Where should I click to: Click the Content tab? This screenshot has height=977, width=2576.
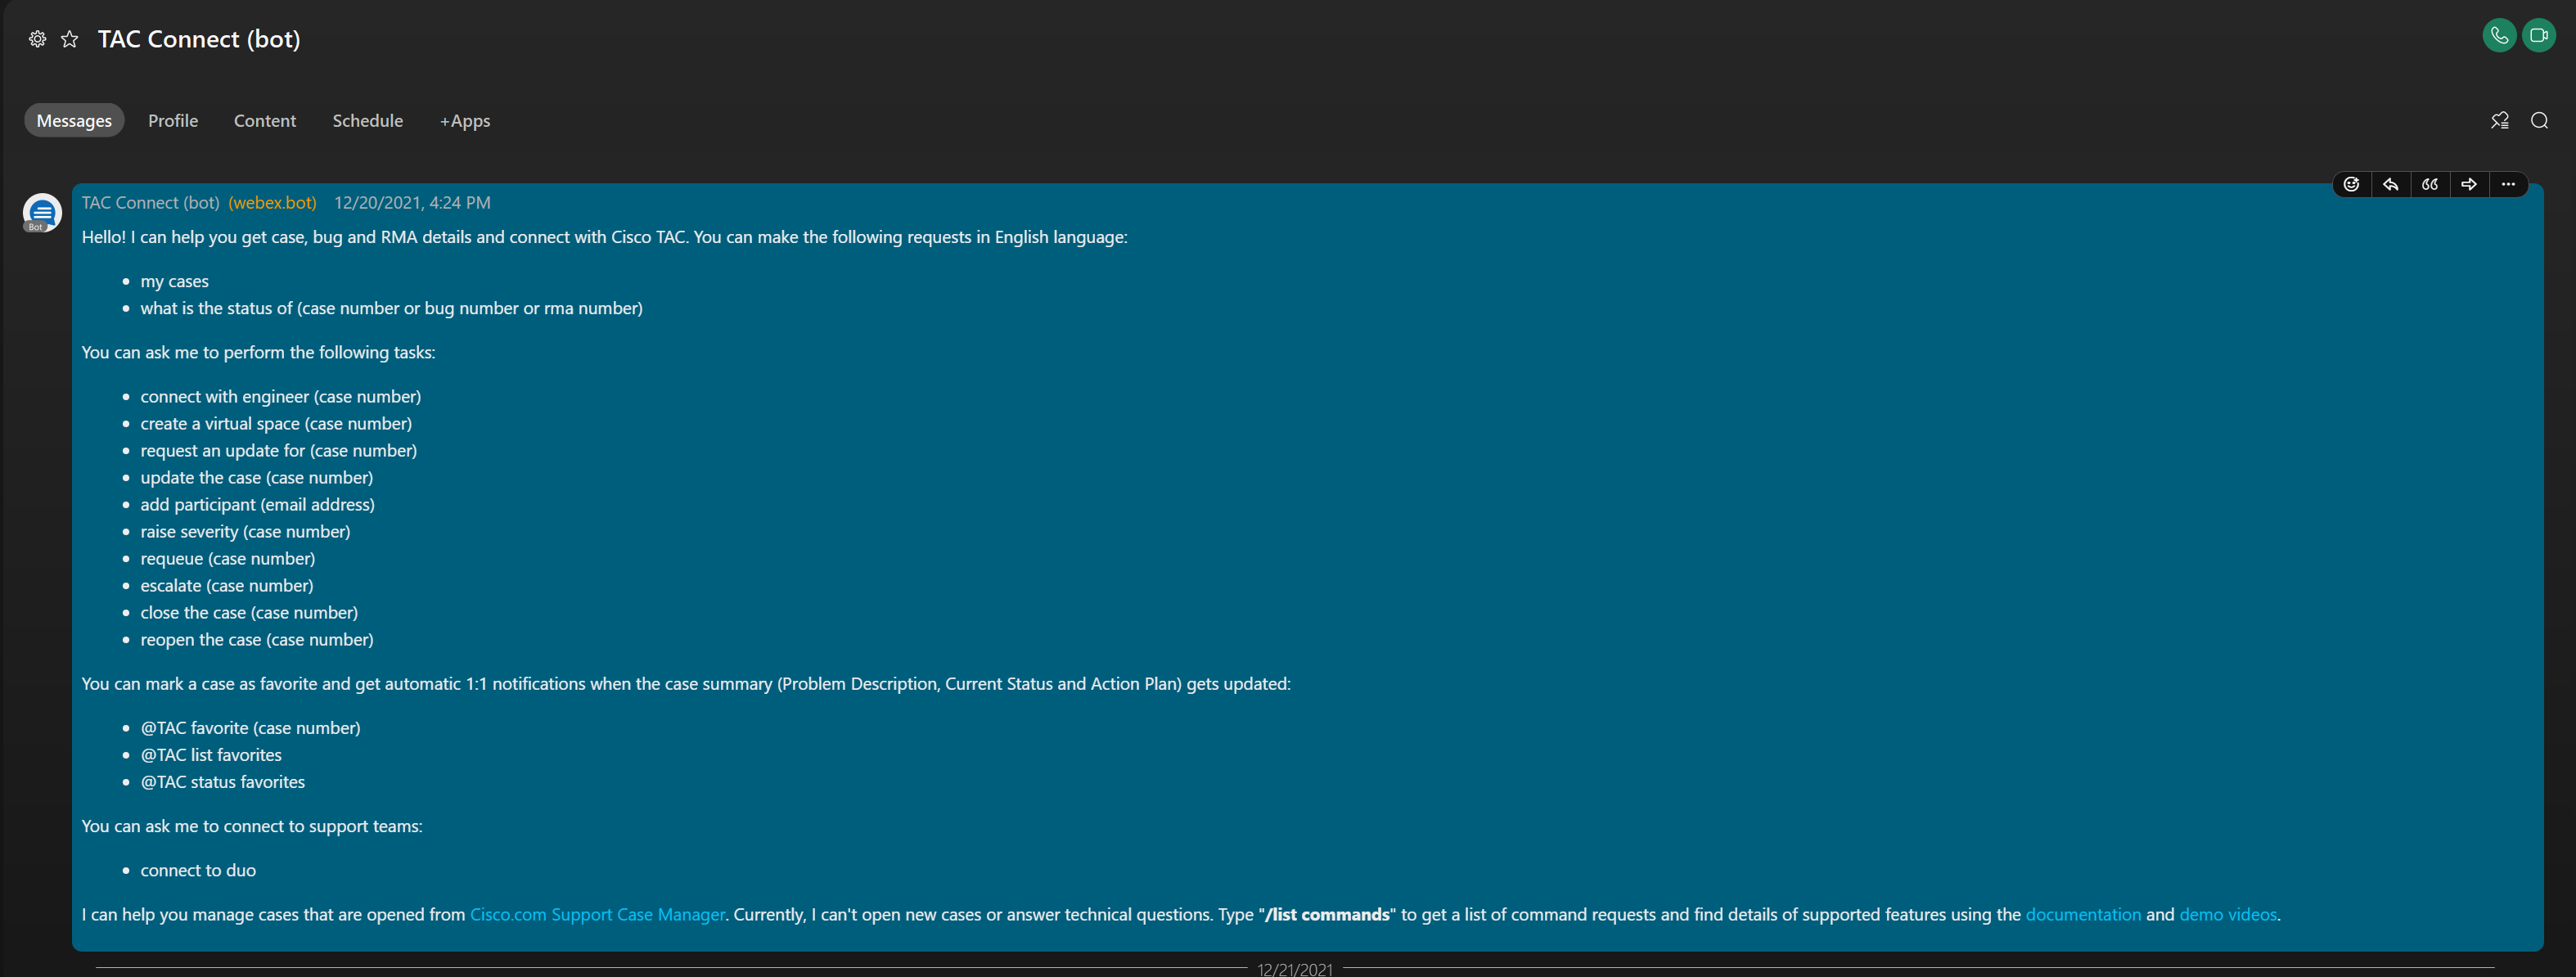(264, 119)
